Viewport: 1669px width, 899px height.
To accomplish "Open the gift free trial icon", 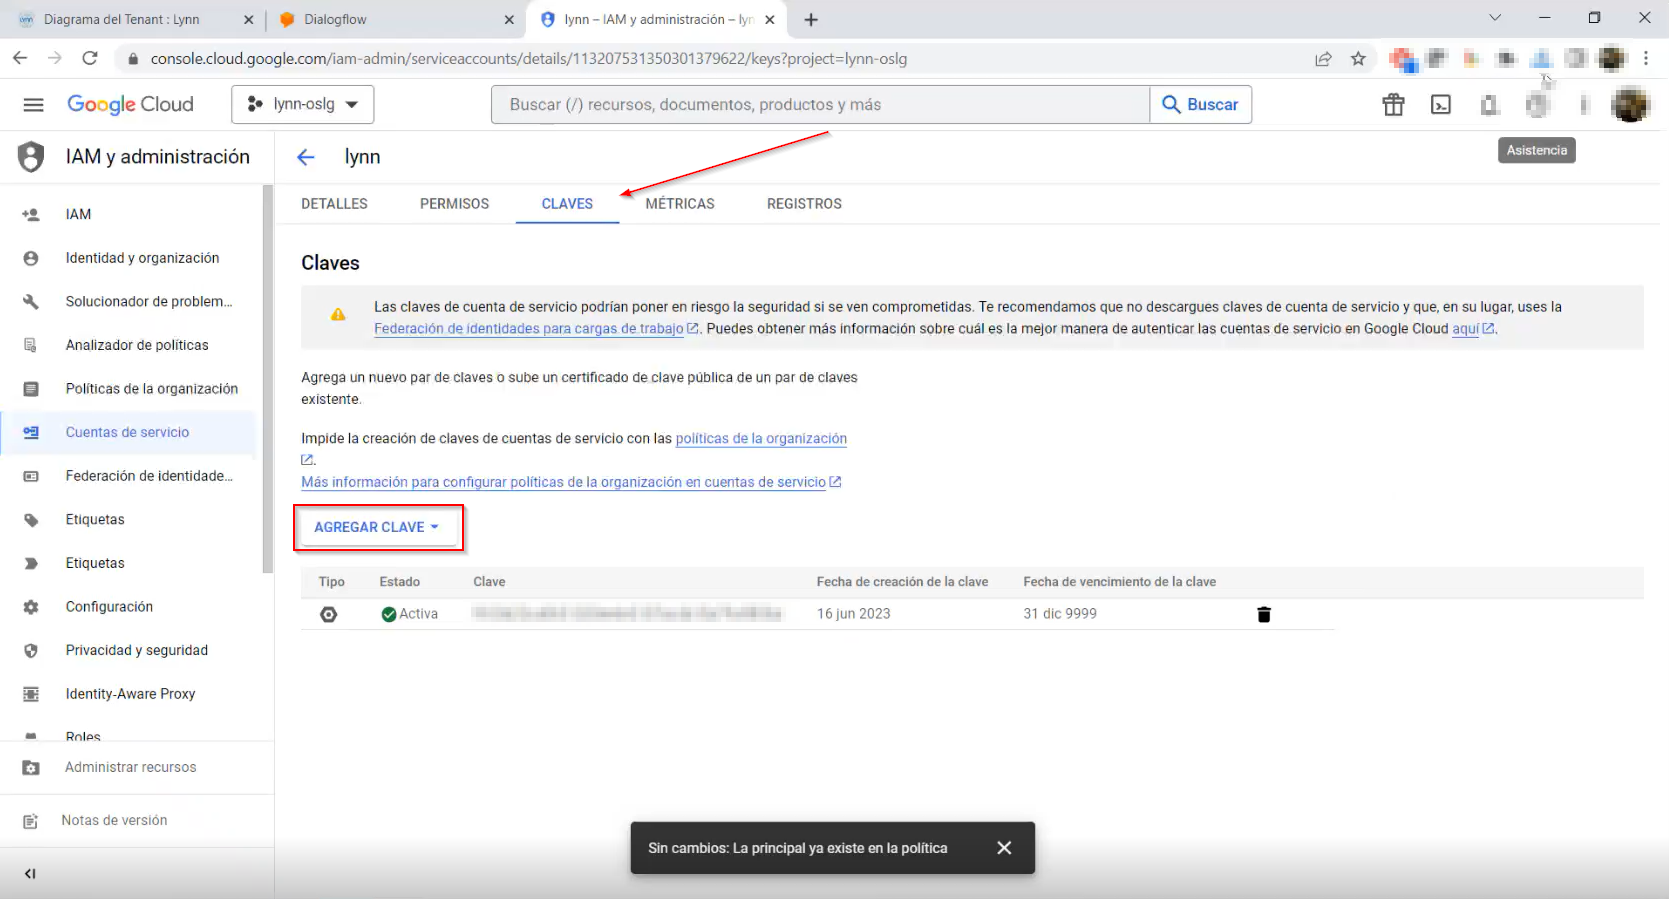I will [x=1393, y=105].
